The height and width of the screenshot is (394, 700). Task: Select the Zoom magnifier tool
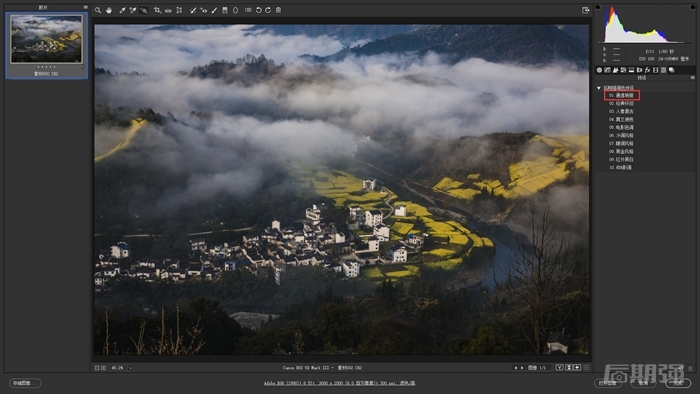[98, 10]
